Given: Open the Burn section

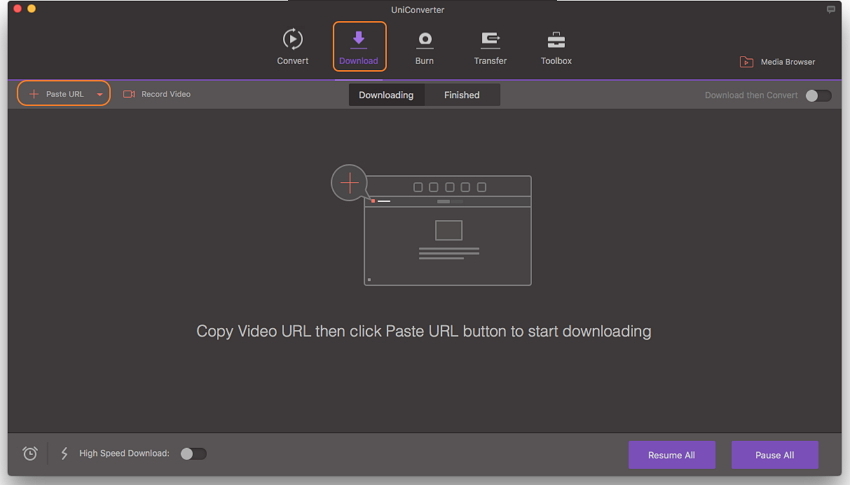Looking at the screenshot, I should (x=424, y=47).
